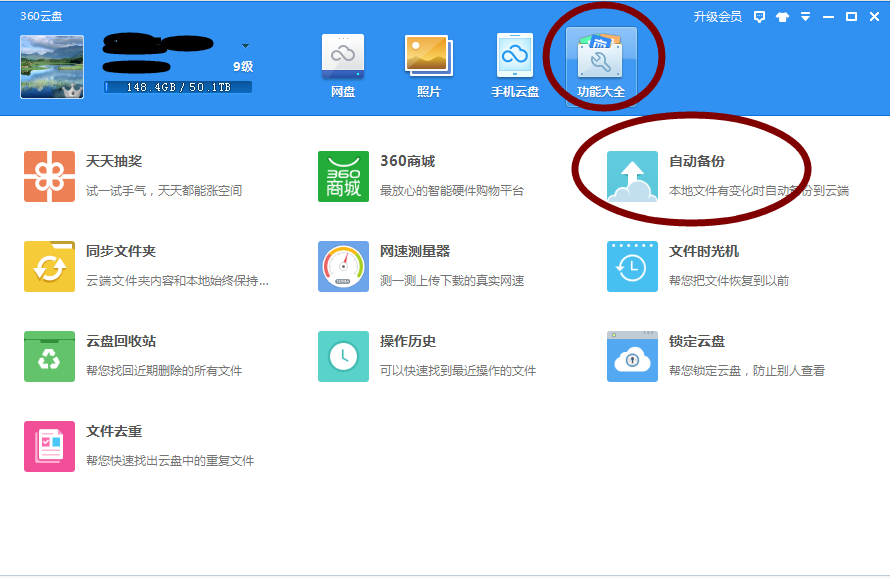Click the 锁定云盘 title
890x578 pixels.
697,341
